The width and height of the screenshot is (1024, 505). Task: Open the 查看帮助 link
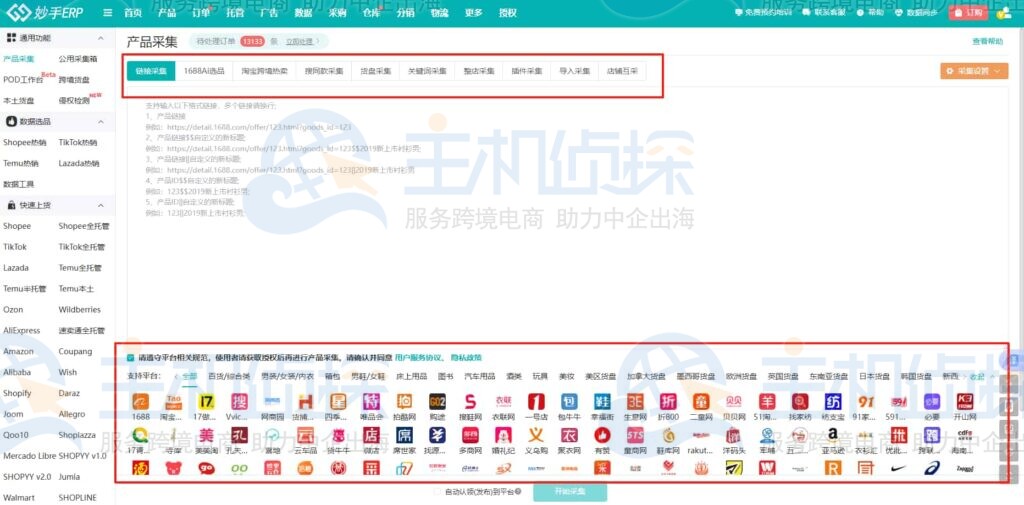987,41
